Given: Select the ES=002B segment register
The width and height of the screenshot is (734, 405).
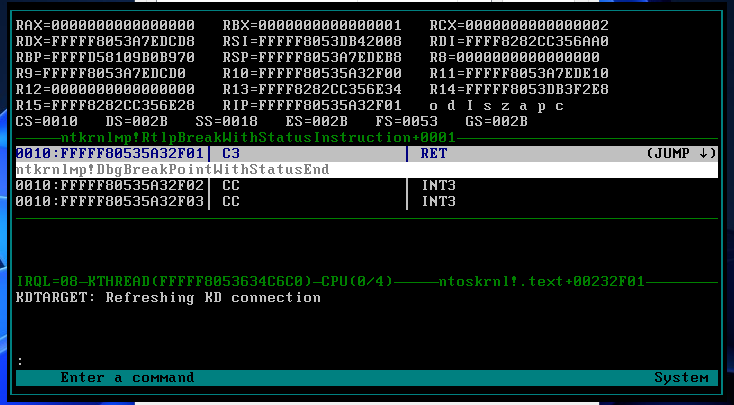Looking at the screenshot, I should (316, 121).
